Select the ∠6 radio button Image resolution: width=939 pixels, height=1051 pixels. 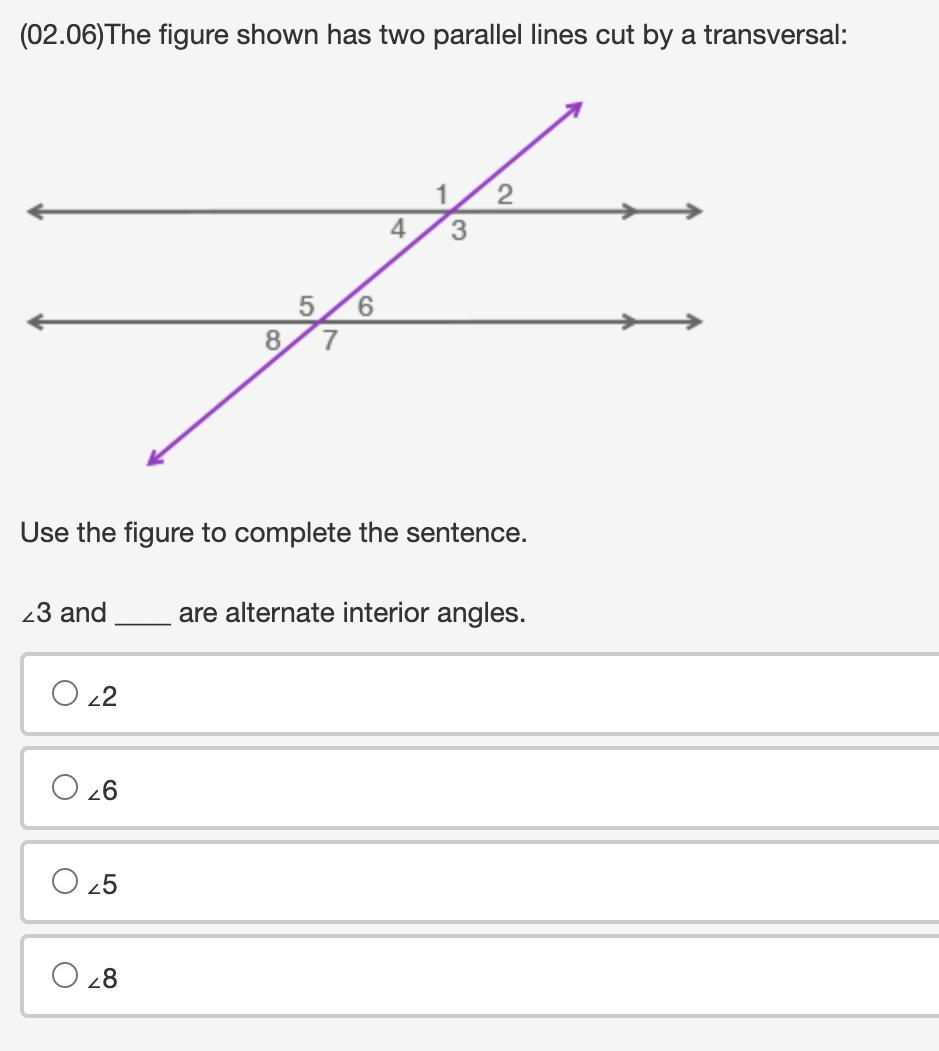pos(65,788)
